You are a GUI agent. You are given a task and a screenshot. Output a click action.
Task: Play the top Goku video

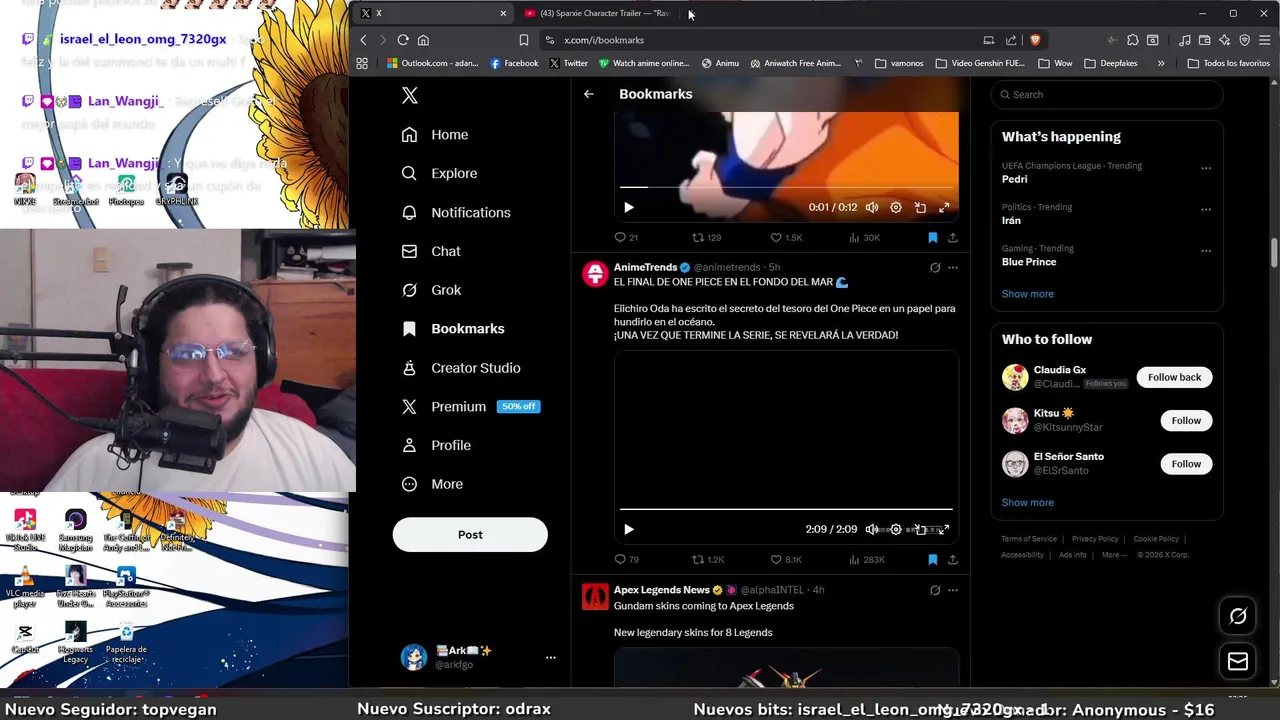point(628,207)
